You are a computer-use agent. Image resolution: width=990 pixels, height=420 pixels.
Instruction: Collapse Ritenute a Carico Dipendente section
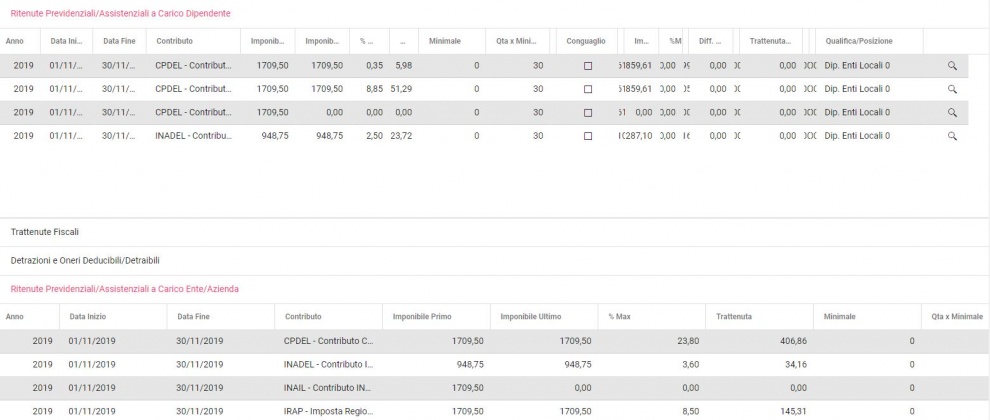(x=120, y=13)
